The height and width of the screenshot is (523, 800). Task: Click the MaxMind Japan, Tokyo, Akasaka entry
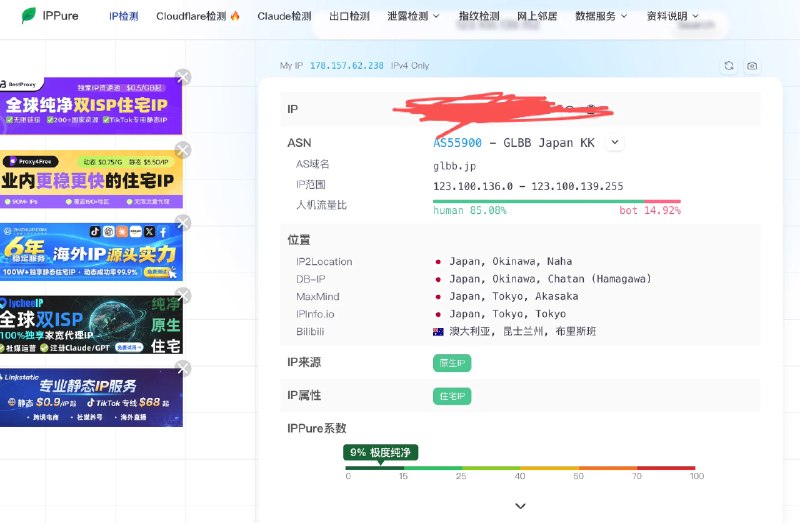point(514,296)
